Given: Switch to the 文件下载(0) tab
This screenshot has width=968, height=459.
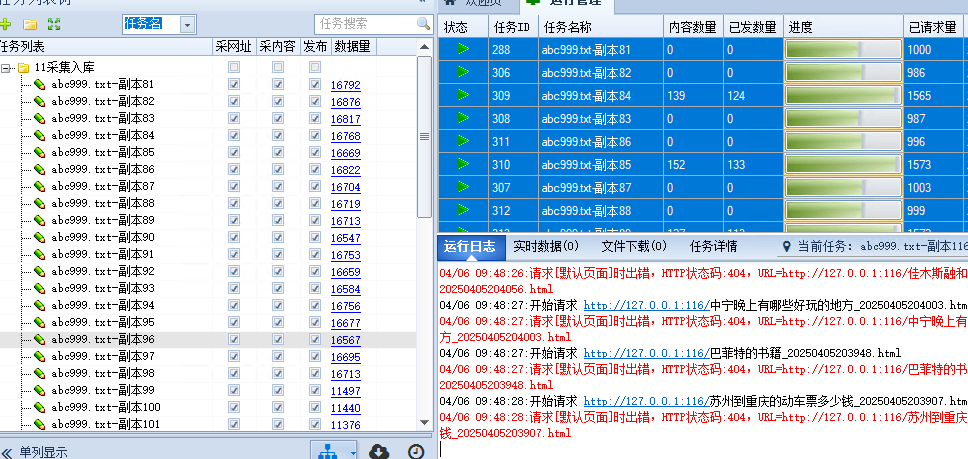Looking at the screenshot, I should [634, 247].
